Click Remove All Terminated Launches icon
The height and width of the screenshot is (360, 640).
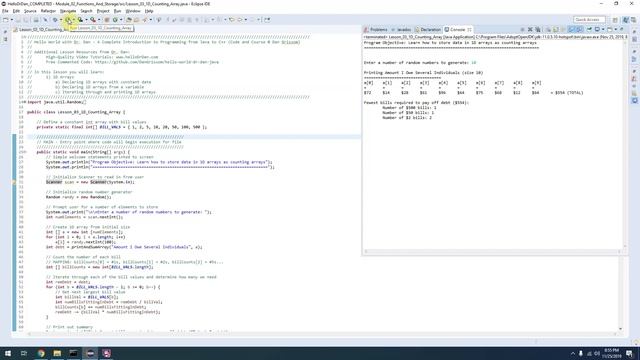(x=538, y=29)
